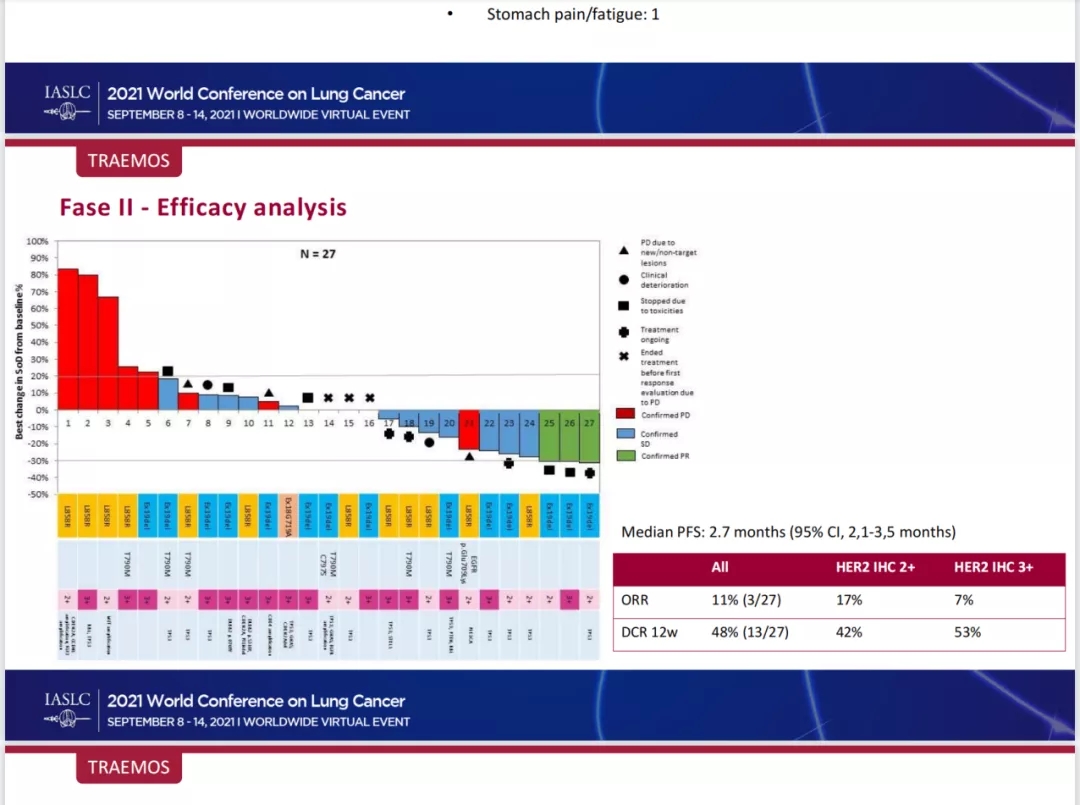Screen dimensions: 1080x805
Task: Select the HER2 IHC 2+ column header
Action: point(874,567)
